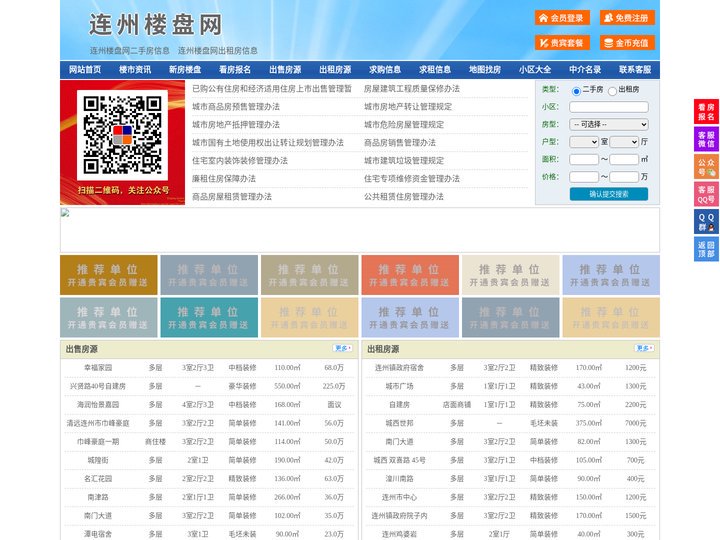Click the QQ群 blue side icon
Image resolution: width=720 pixels, height=540 pixels.
tap(706, 222)
